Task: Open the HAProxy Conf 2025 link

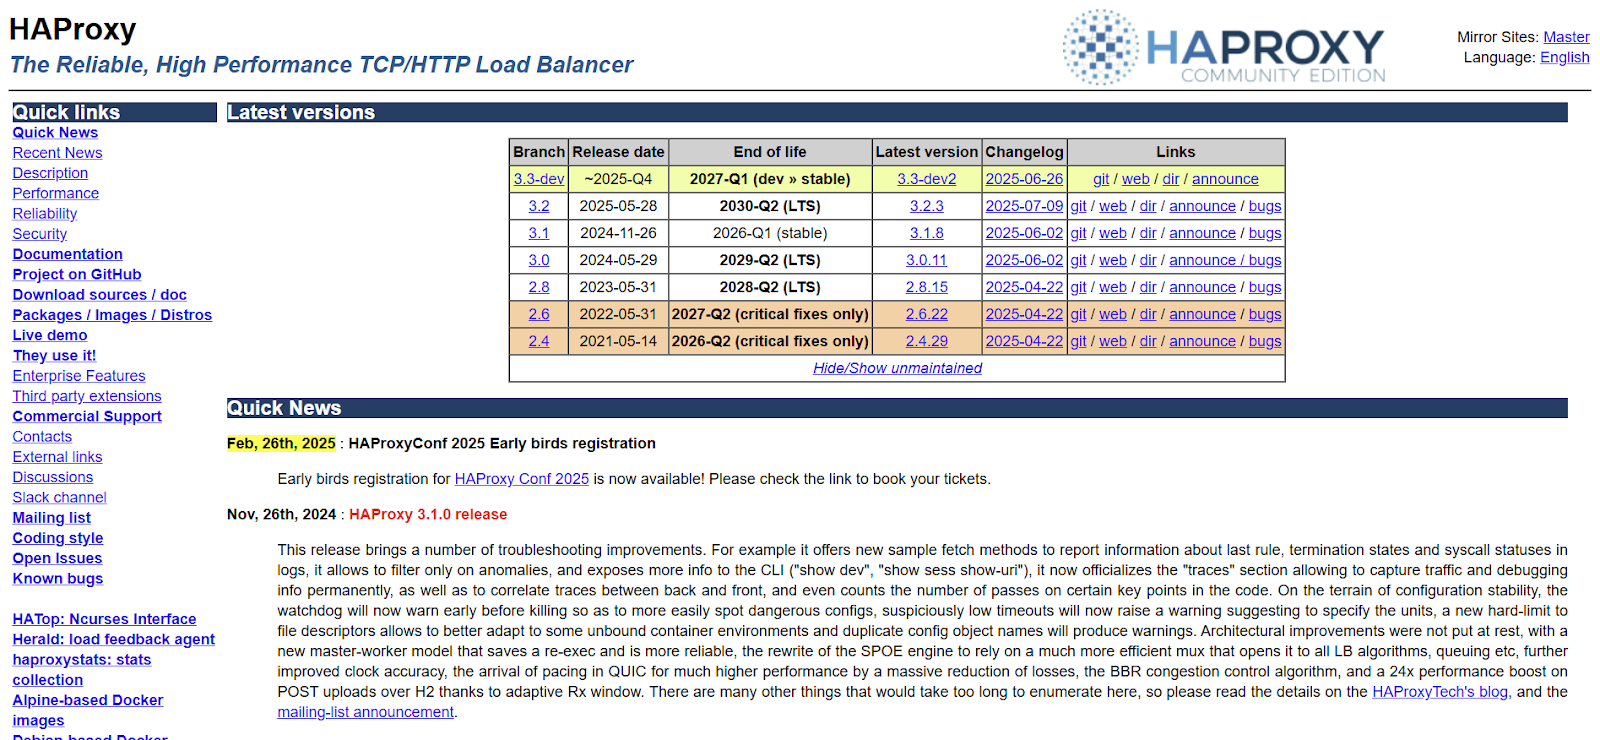Action: tap(522, 479)
